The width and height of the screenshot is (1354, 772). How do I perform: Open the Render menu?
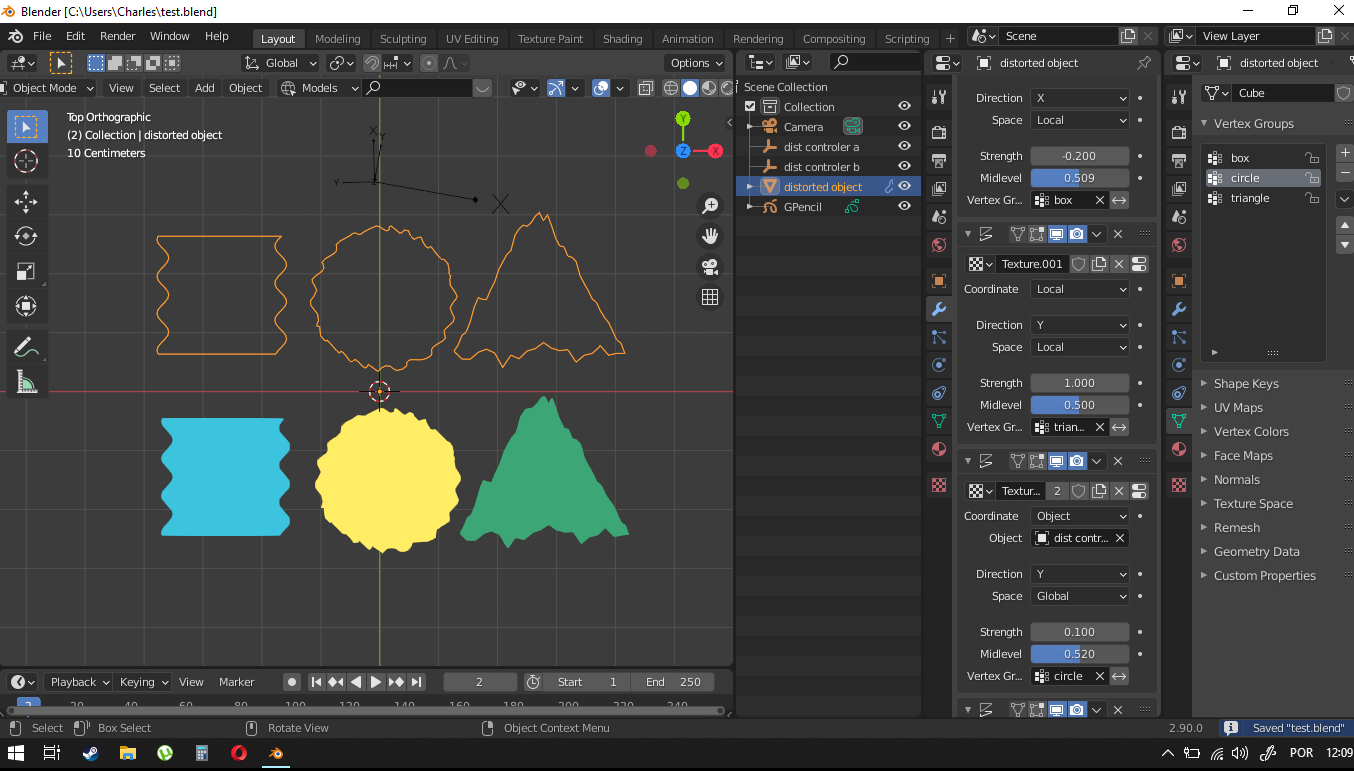point(117,36)
